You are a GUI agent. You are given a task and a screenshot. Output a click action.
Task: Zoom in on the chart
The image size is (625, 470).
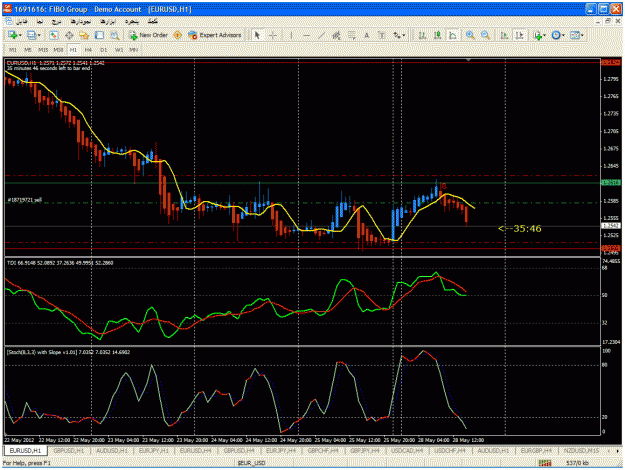(470, 35)
